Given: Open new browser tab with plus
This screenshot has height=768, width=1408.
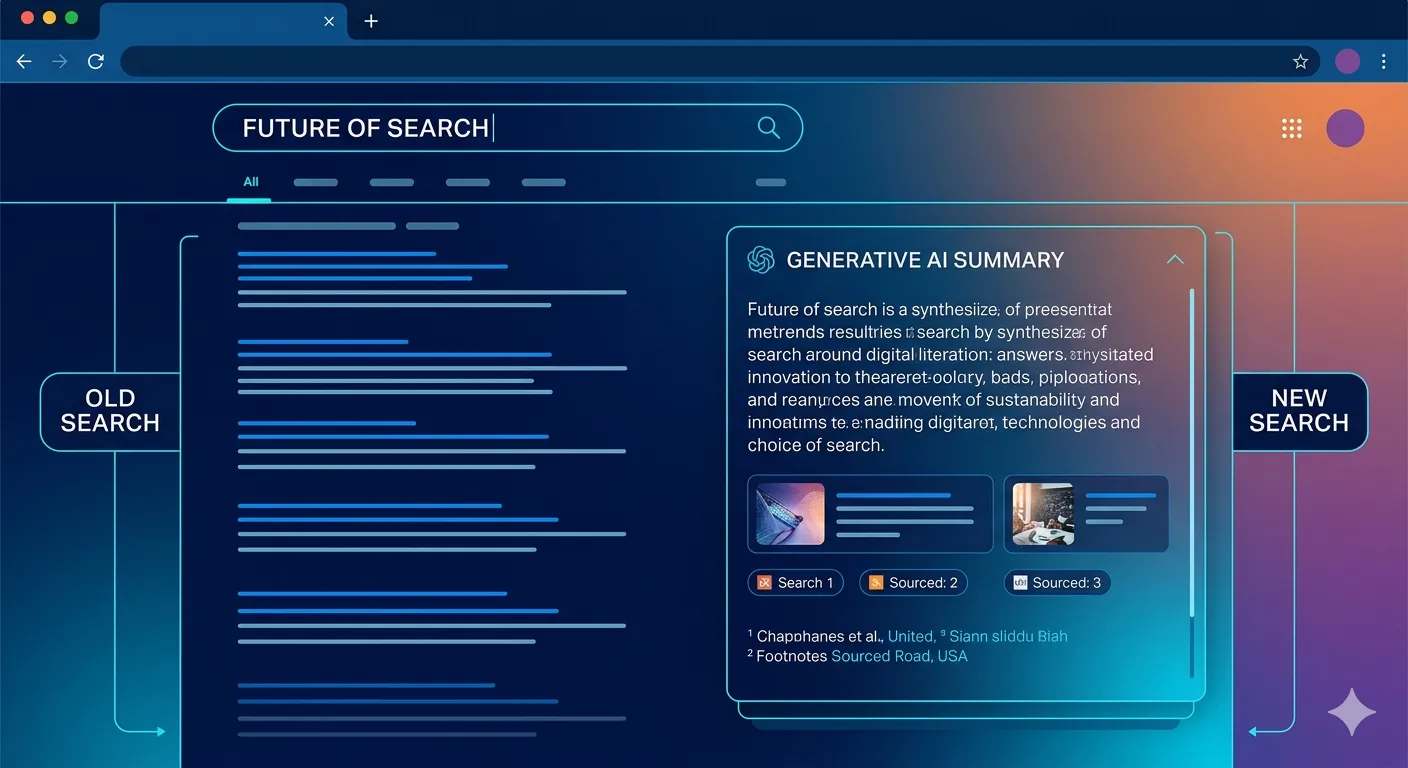Looking at the screenshot, I should click(371, 21).
